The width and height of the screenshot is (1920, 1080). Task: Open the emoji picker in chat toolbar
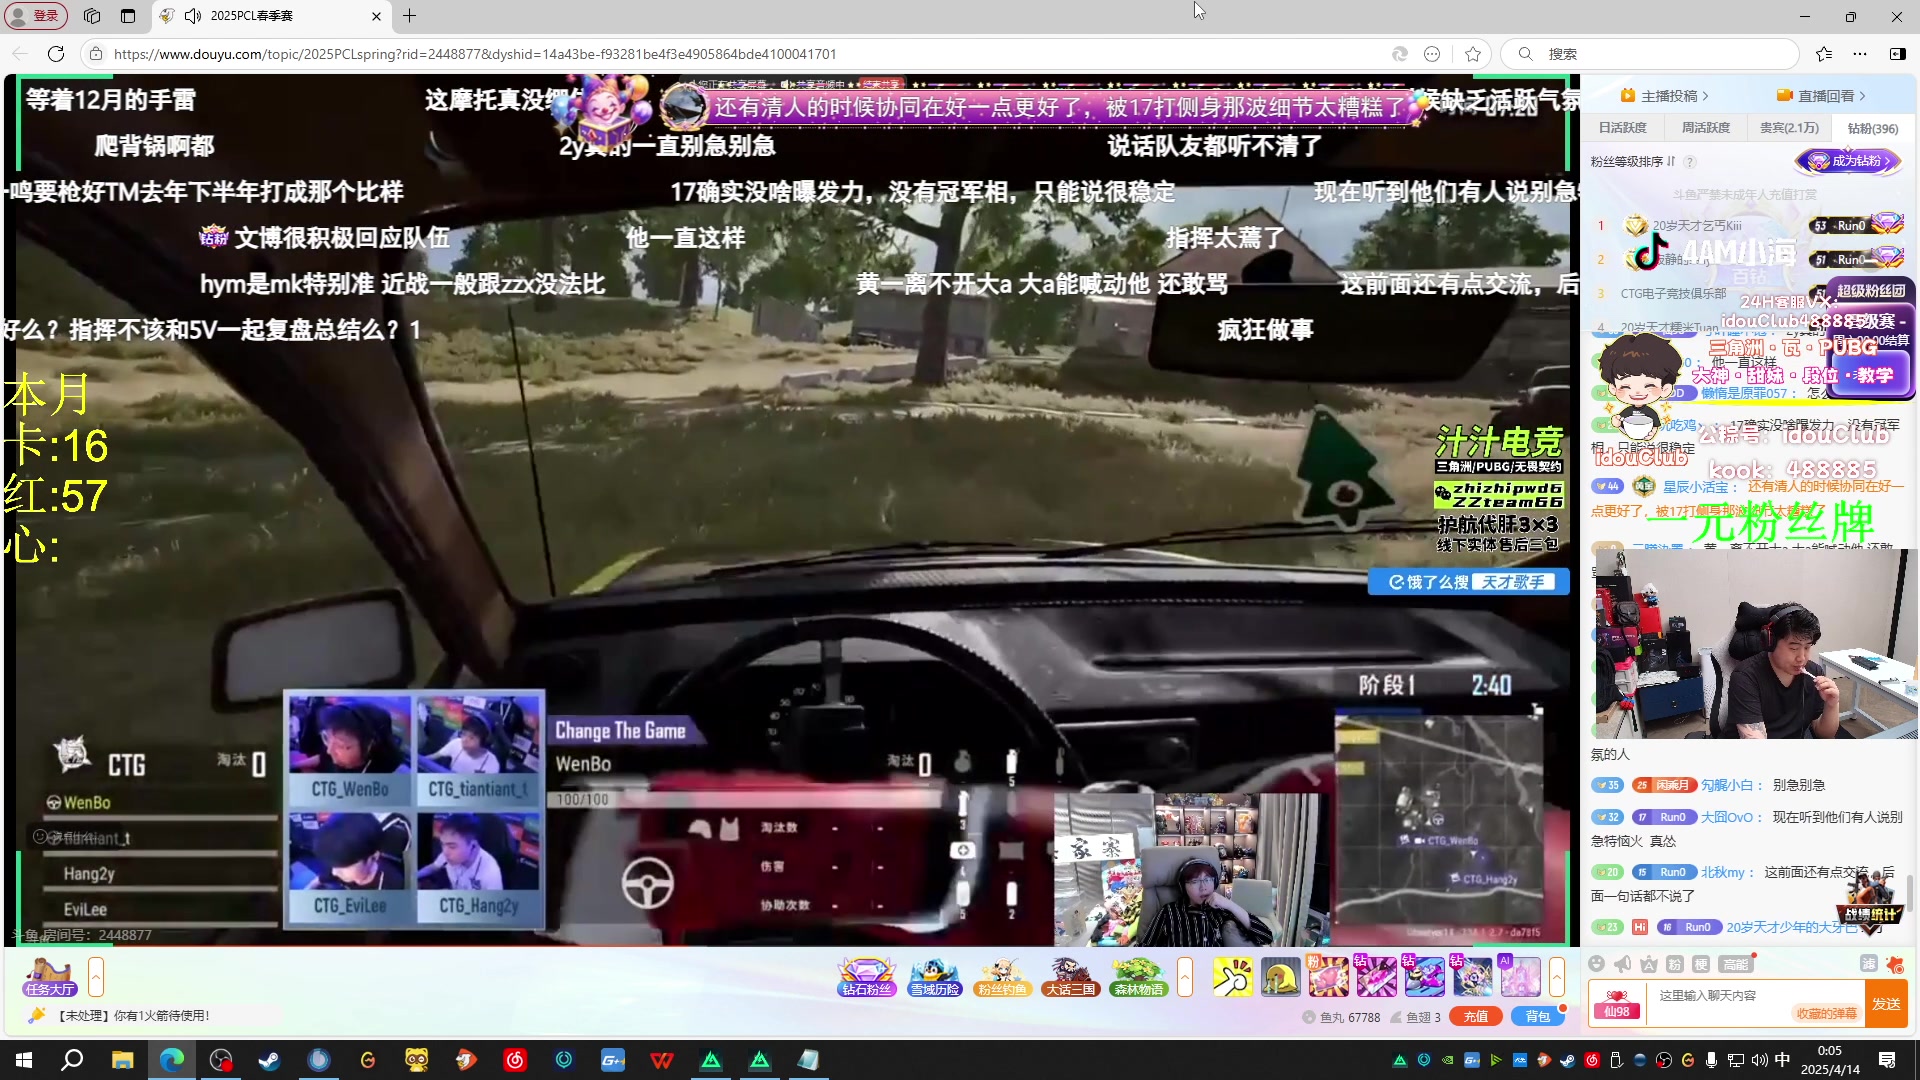pos(1597,964)
